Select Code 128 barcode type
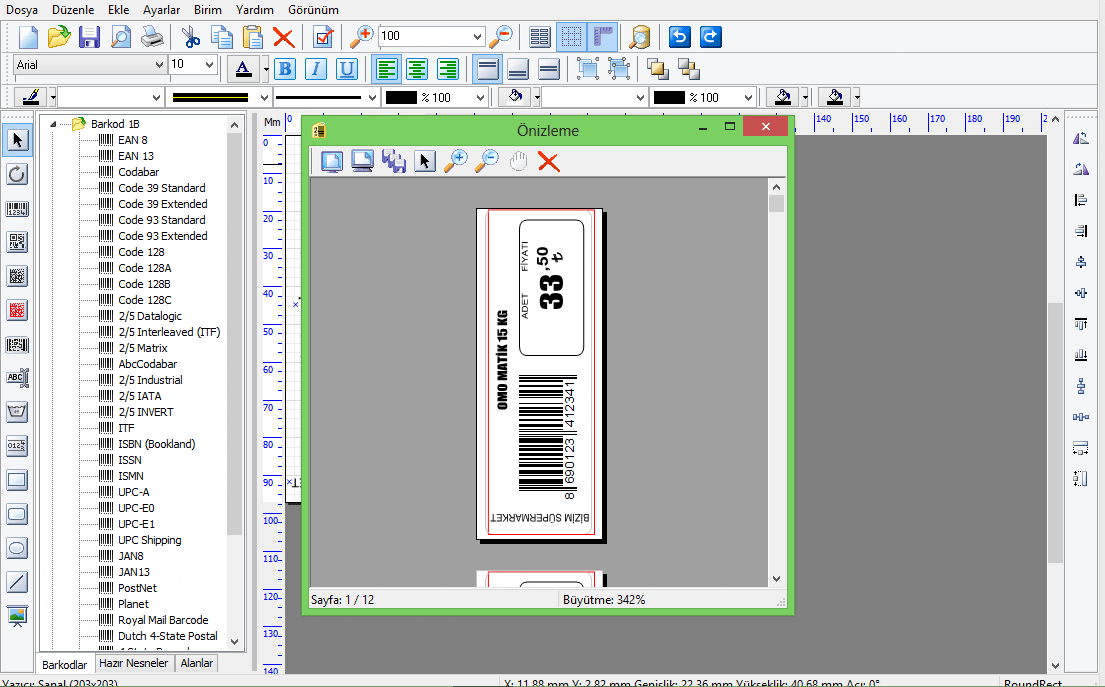 click(x=141, y=252)
